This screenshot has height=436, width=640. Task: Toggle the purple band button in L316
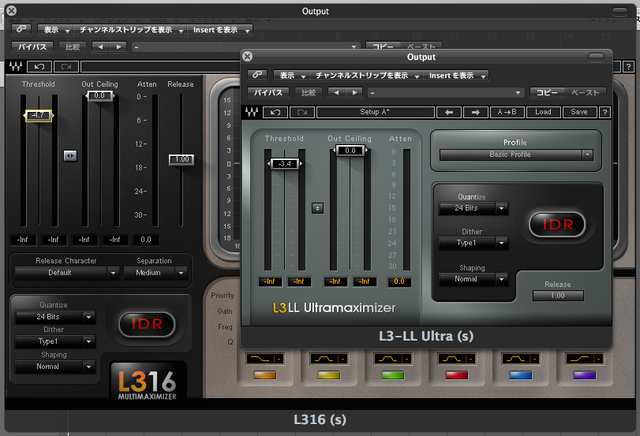[584, 375]
